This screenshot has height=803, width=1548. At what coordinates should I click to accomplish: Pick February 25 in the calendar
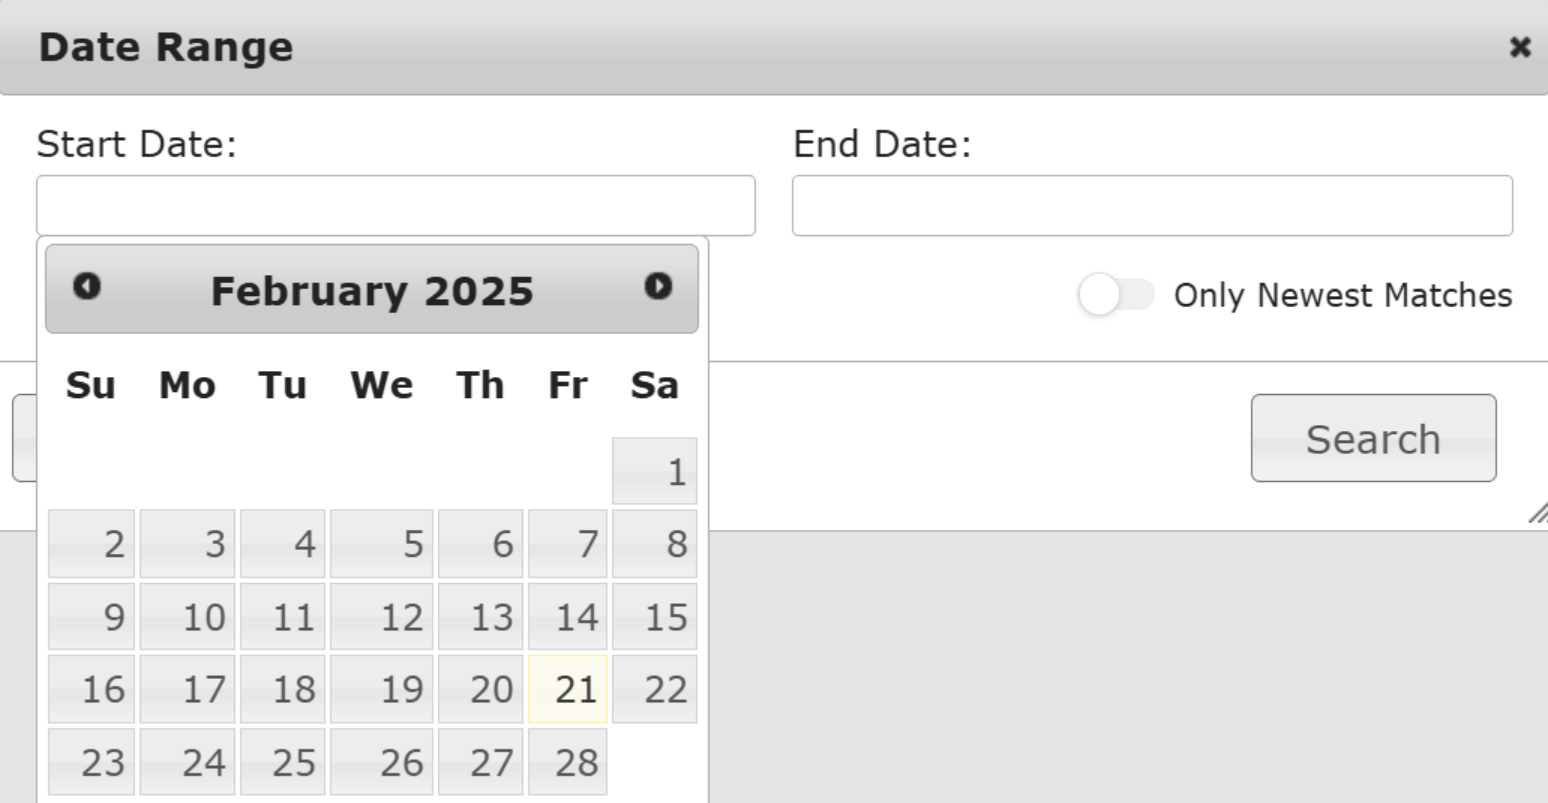pyautogui.click(x=283, y=762)
